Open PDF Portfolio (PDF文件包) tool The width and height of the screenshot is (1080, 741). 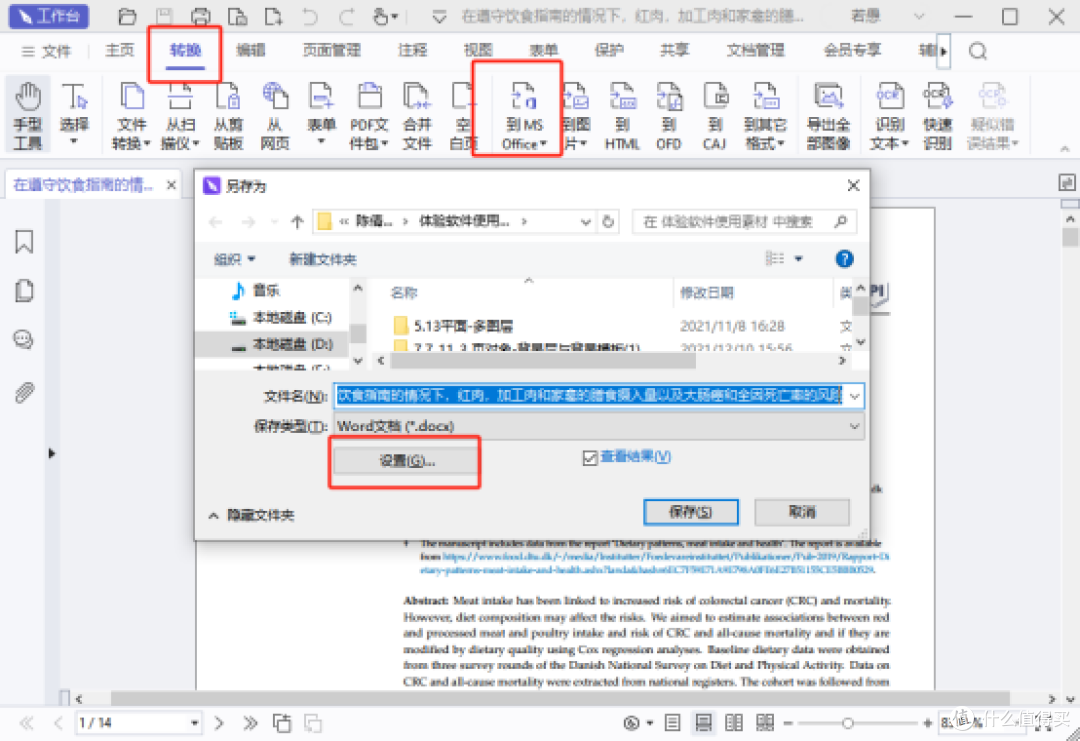point(369,114)
